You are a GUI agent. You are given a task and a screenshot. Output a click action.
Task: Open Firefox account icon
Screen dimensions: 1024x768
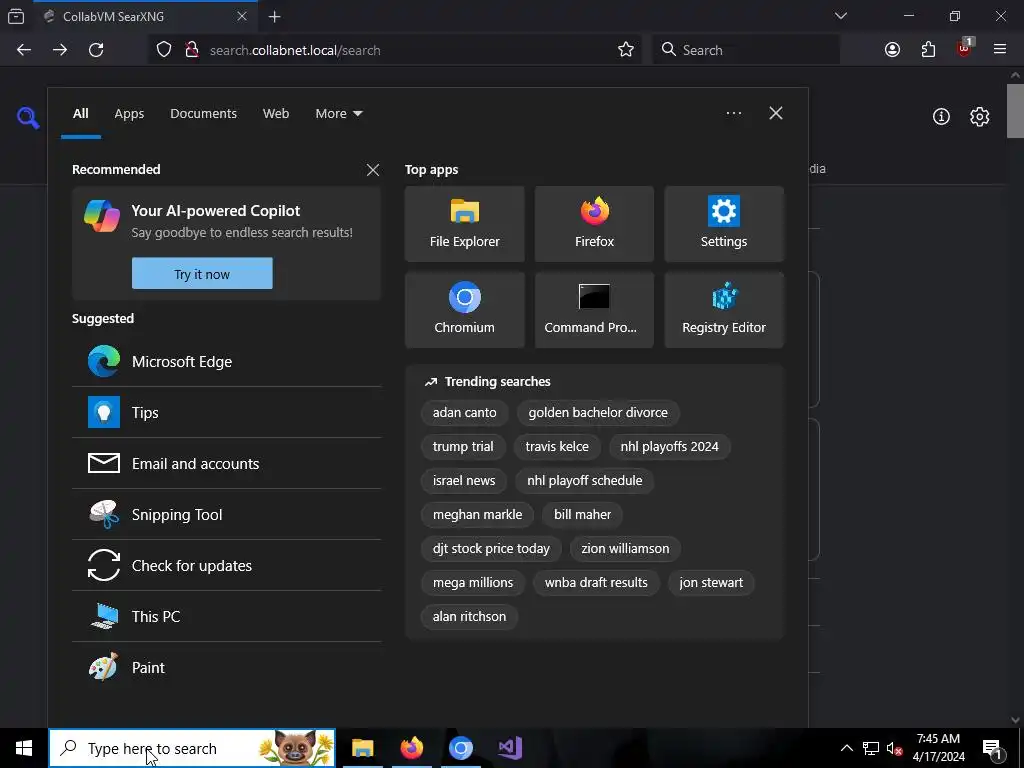[892, 50]
